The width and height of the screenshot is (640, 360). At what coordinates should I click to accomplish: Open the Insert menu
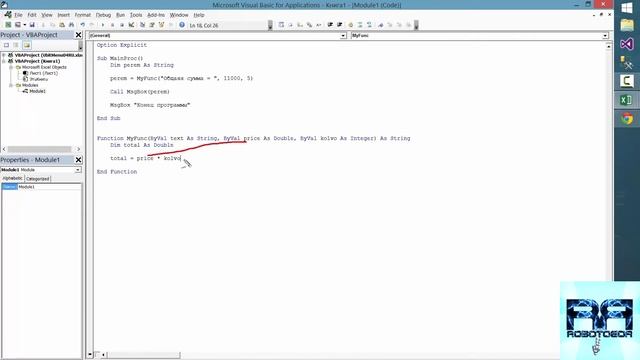click(64, 15)
